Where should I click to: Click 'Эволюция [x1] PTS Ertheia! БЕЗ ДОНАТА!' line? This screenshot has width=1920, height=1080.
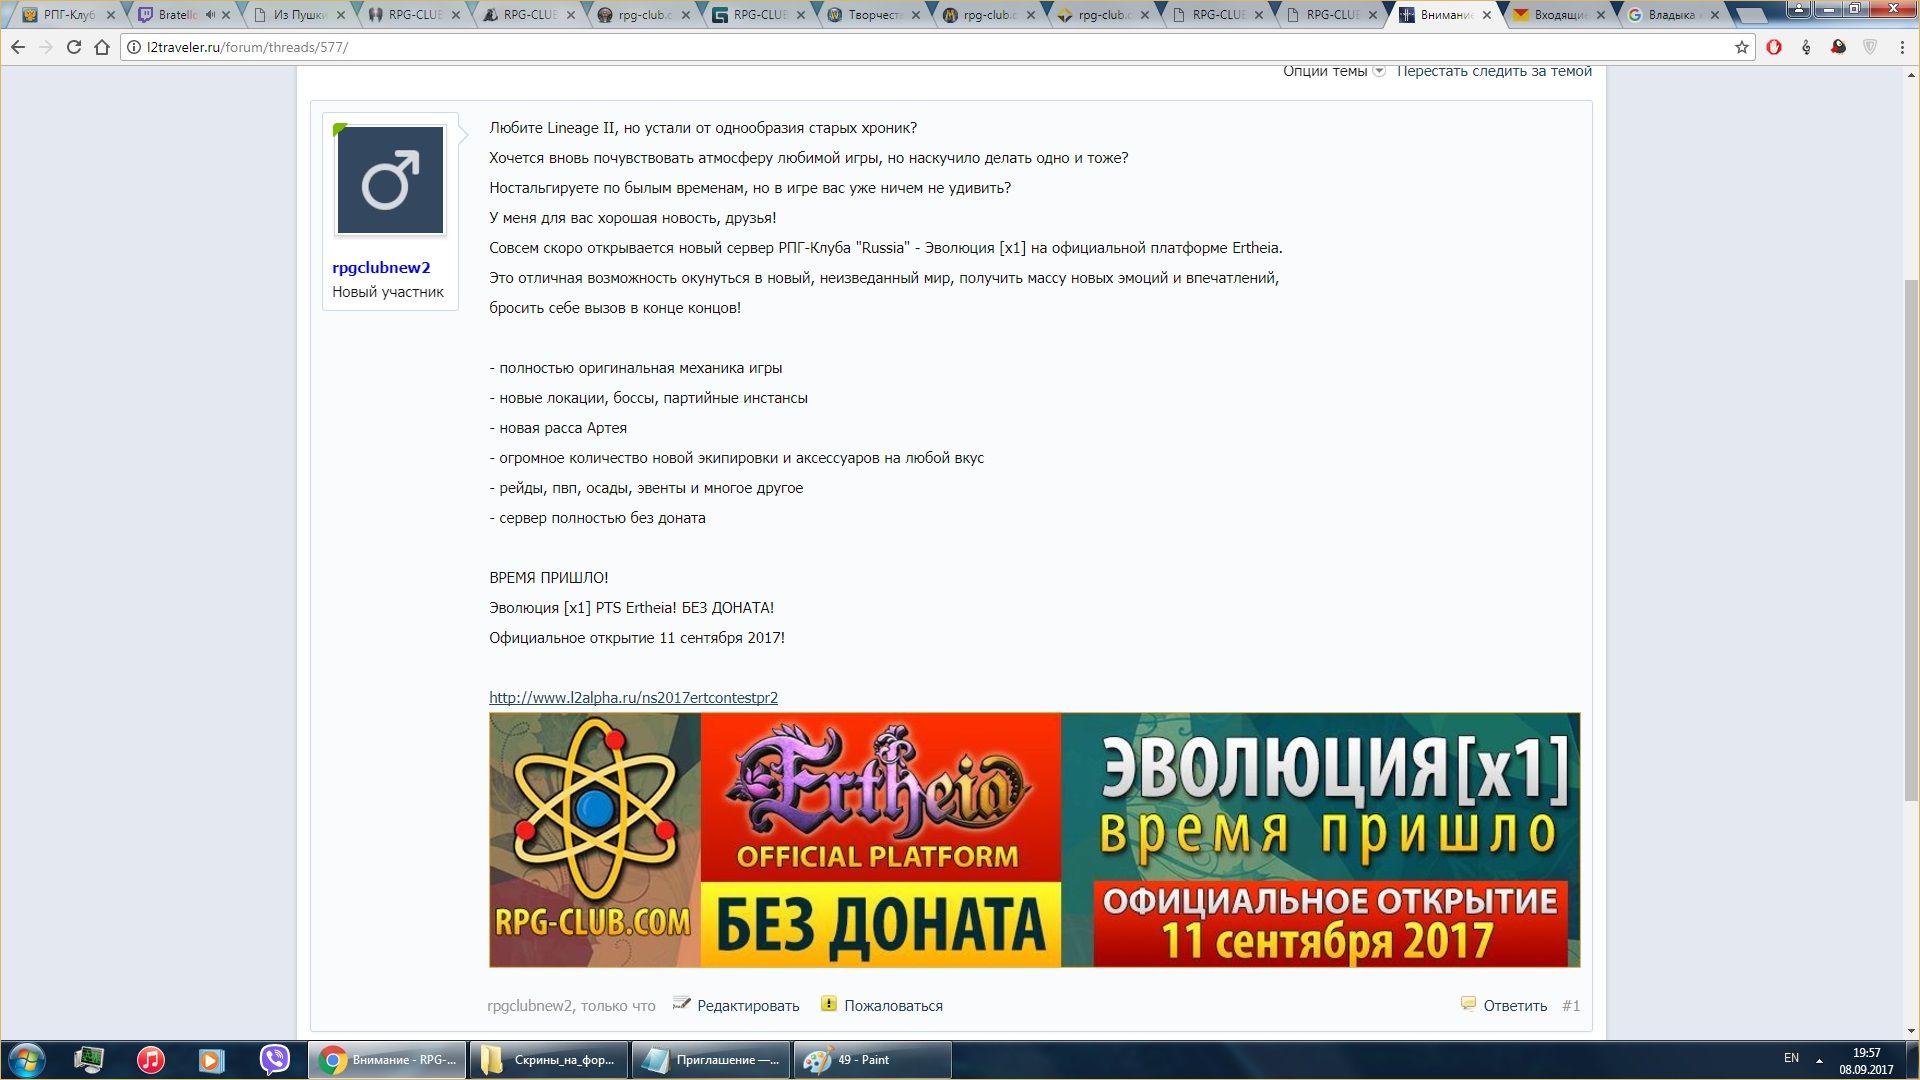pos(631,608)
